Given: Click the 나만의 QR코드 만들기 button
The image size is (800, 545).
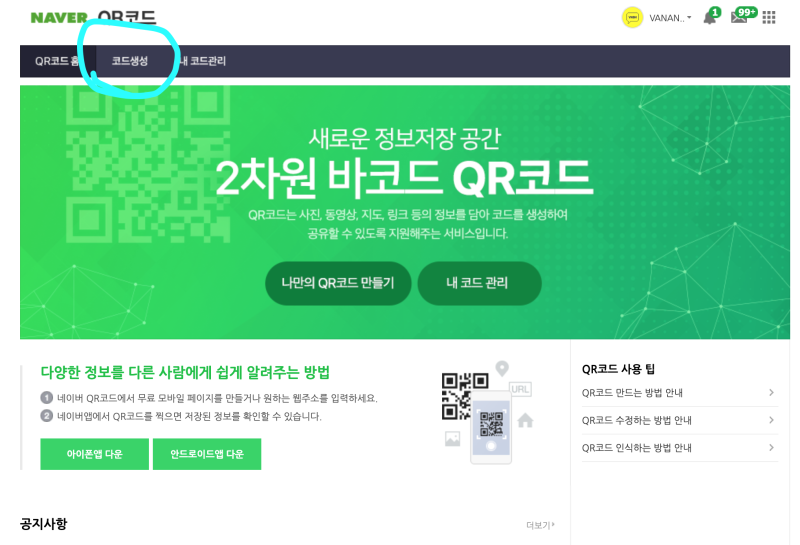Looking at the screenshot, I should coord(338,283).
